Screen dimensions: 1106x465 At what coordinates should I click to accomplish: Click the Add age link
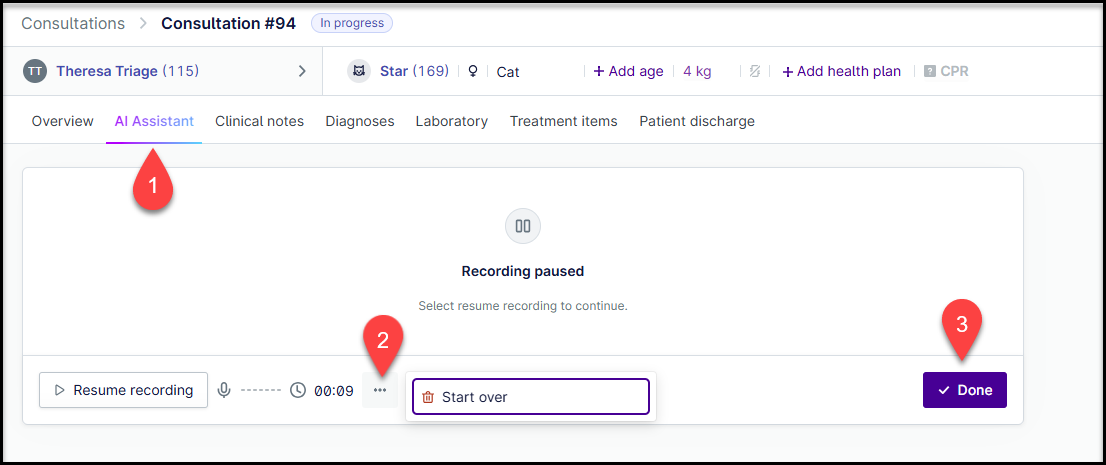tap(628, 71)
